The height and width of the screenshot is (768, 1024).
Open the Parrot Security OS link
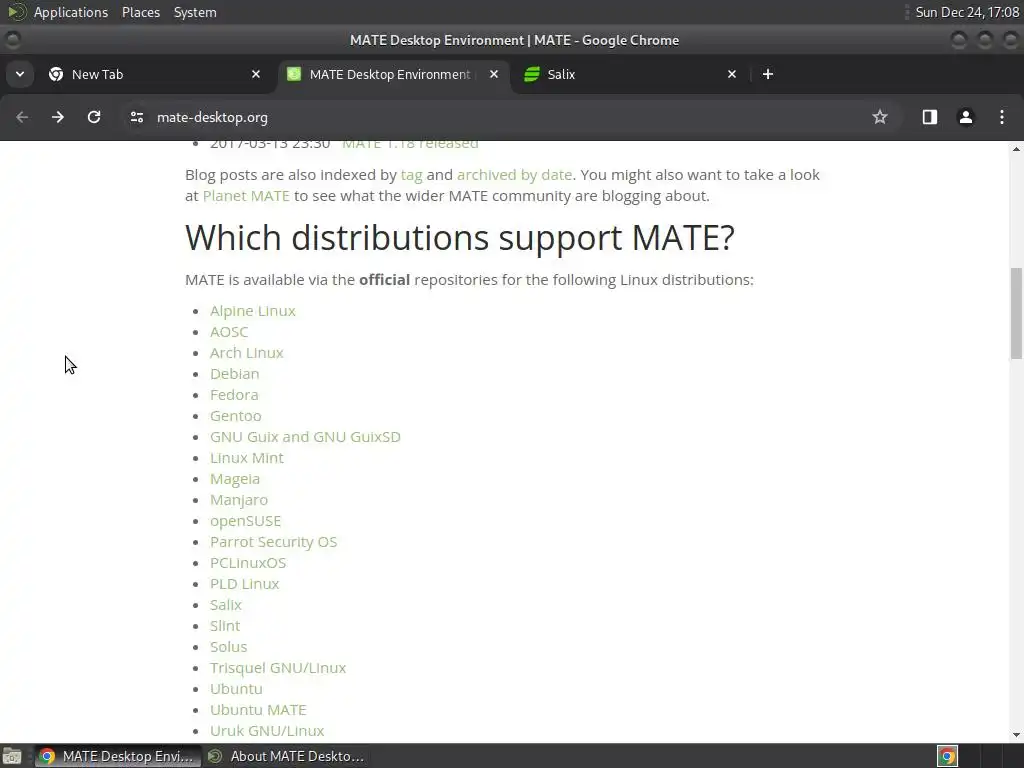click(274, 541)
